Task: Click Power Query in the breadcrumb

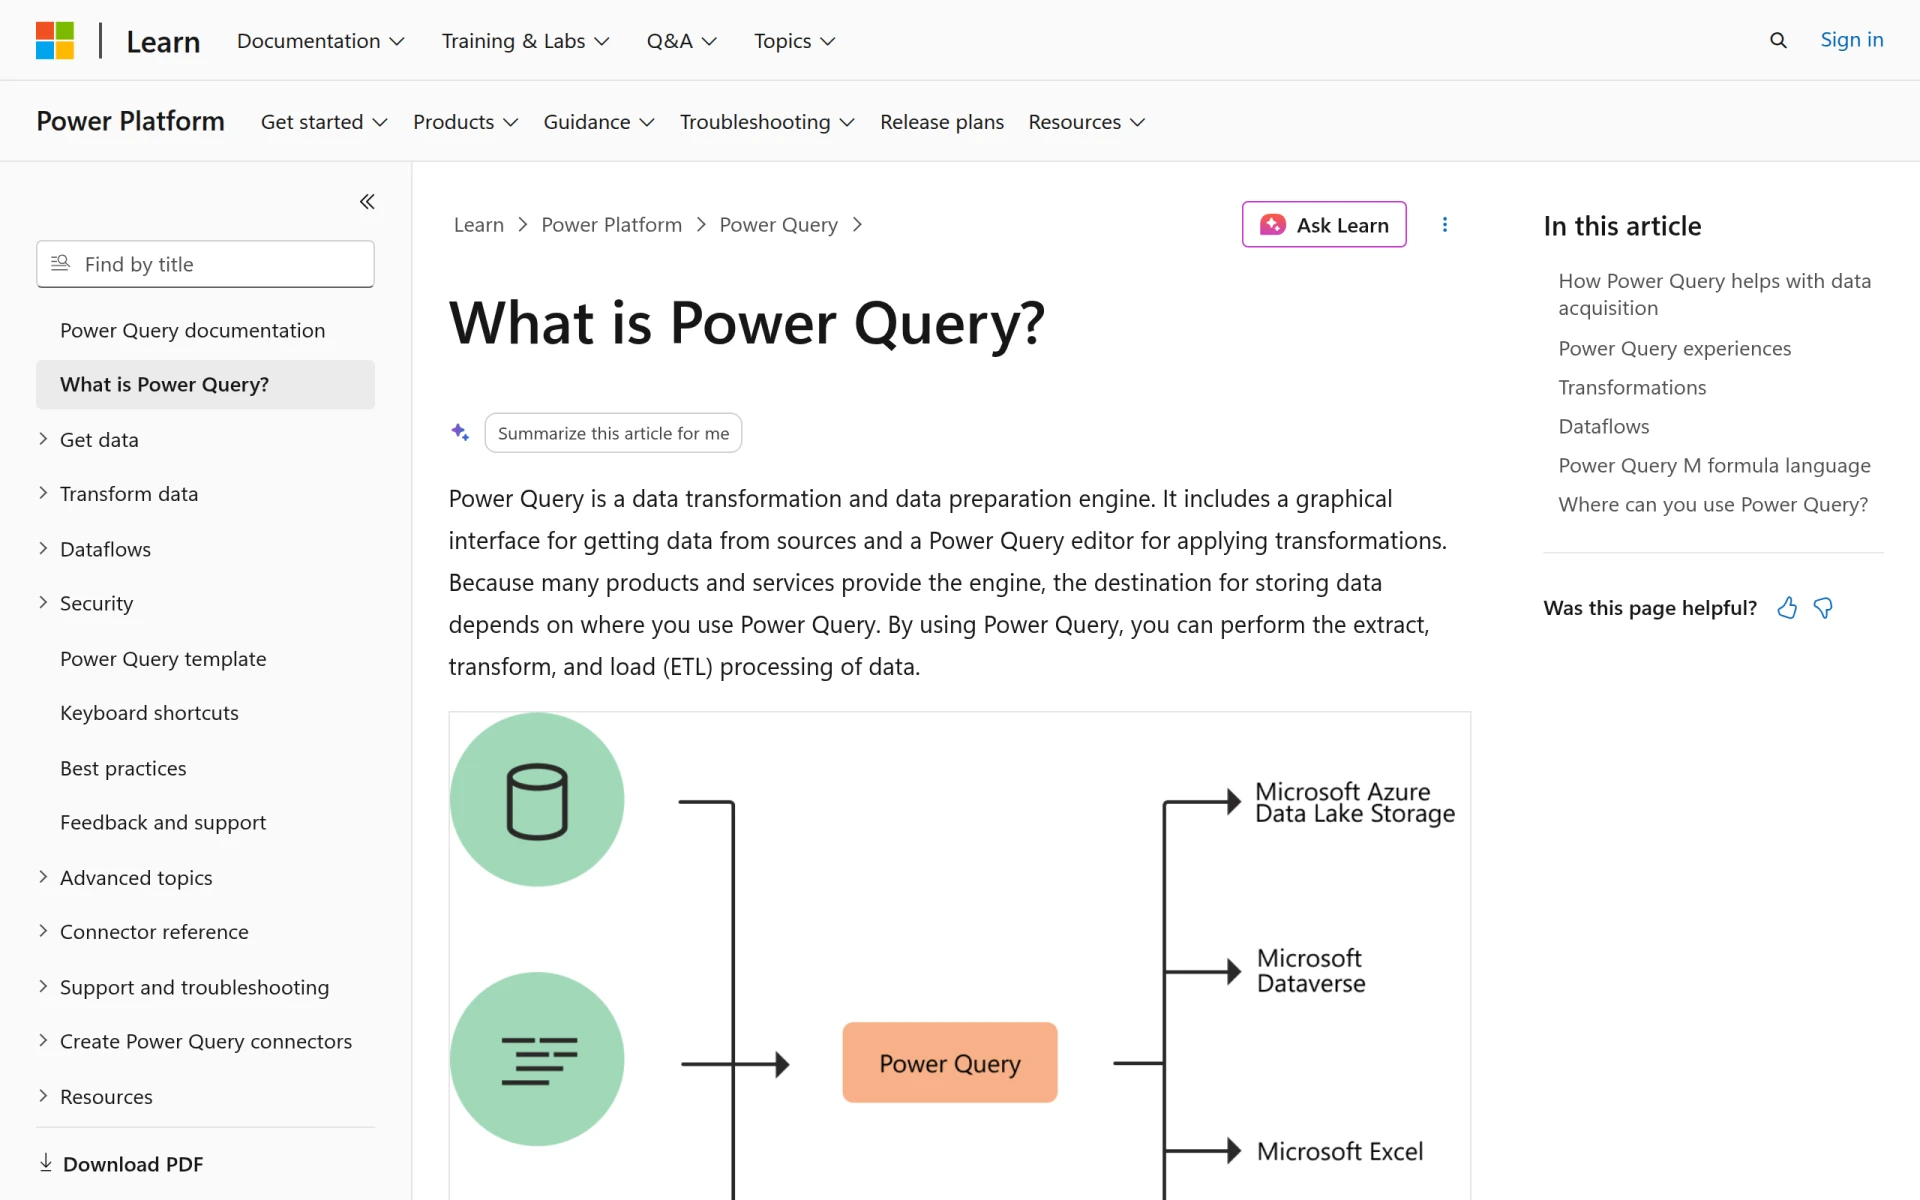Action: pyautogui.click(x=779, y=225)
